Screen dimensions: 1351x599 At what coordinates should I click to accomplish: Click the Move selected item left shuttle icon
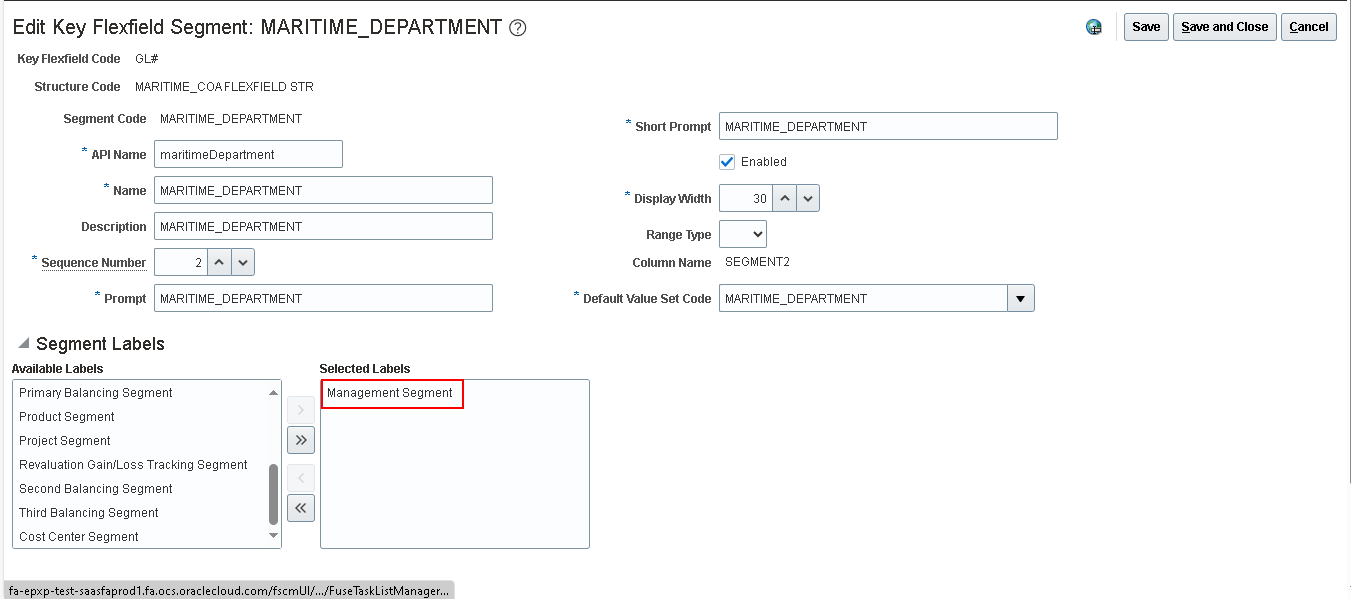click(300, 477)
